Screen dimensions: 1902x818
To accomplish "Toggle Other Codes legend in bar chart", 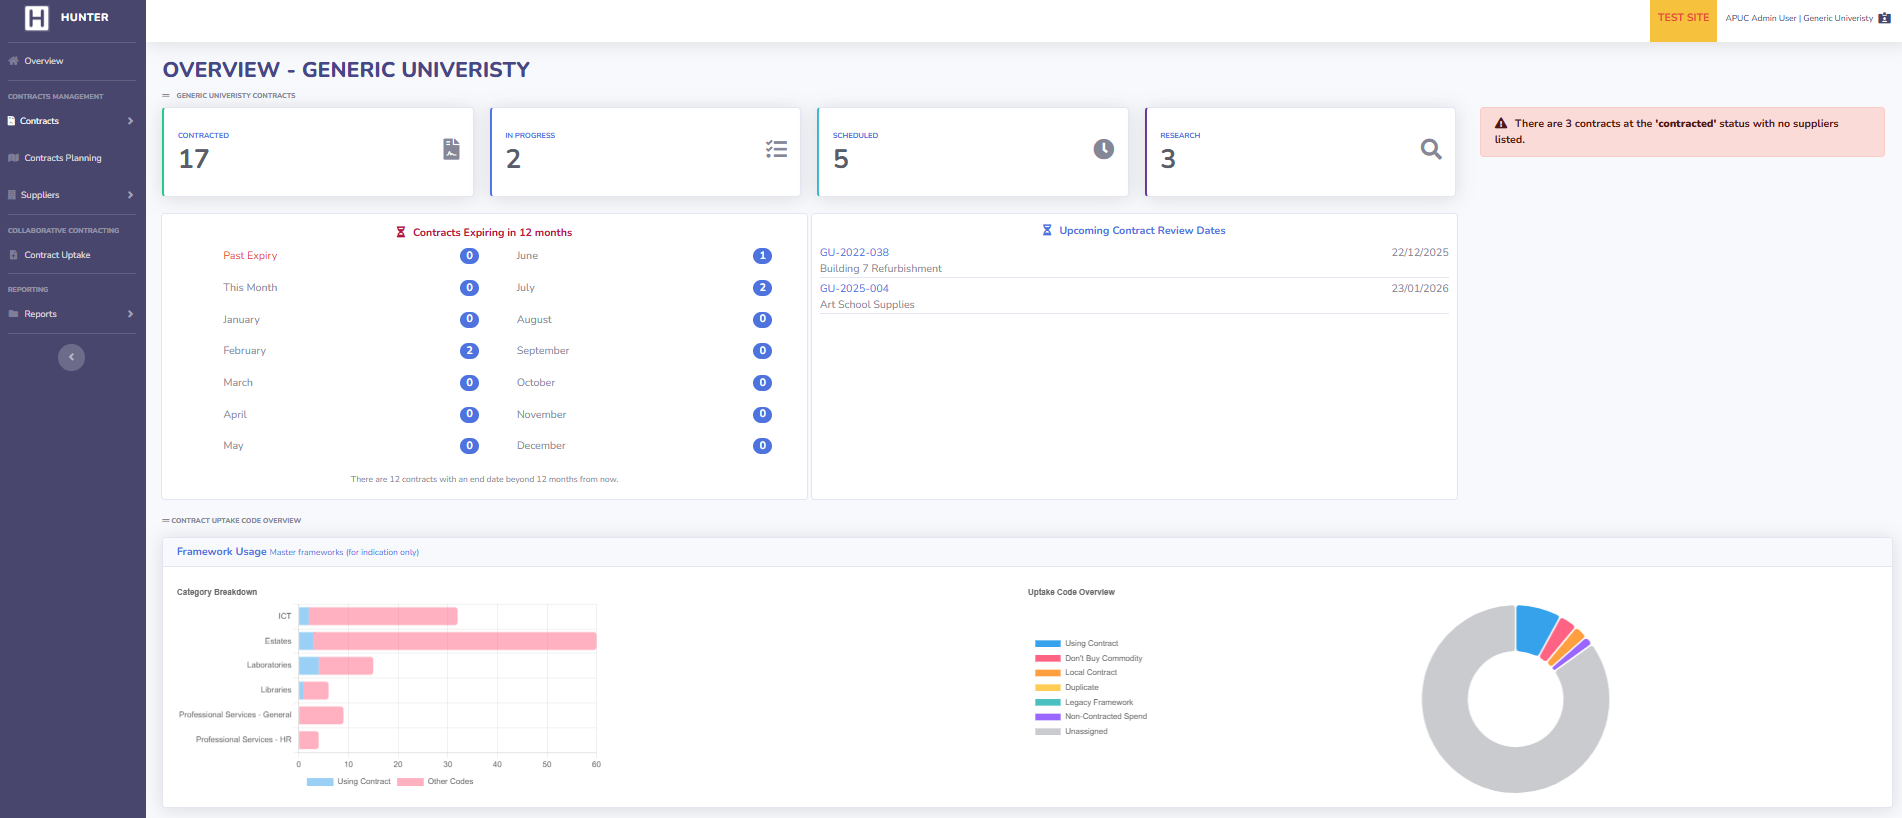I will coord(436,782).
